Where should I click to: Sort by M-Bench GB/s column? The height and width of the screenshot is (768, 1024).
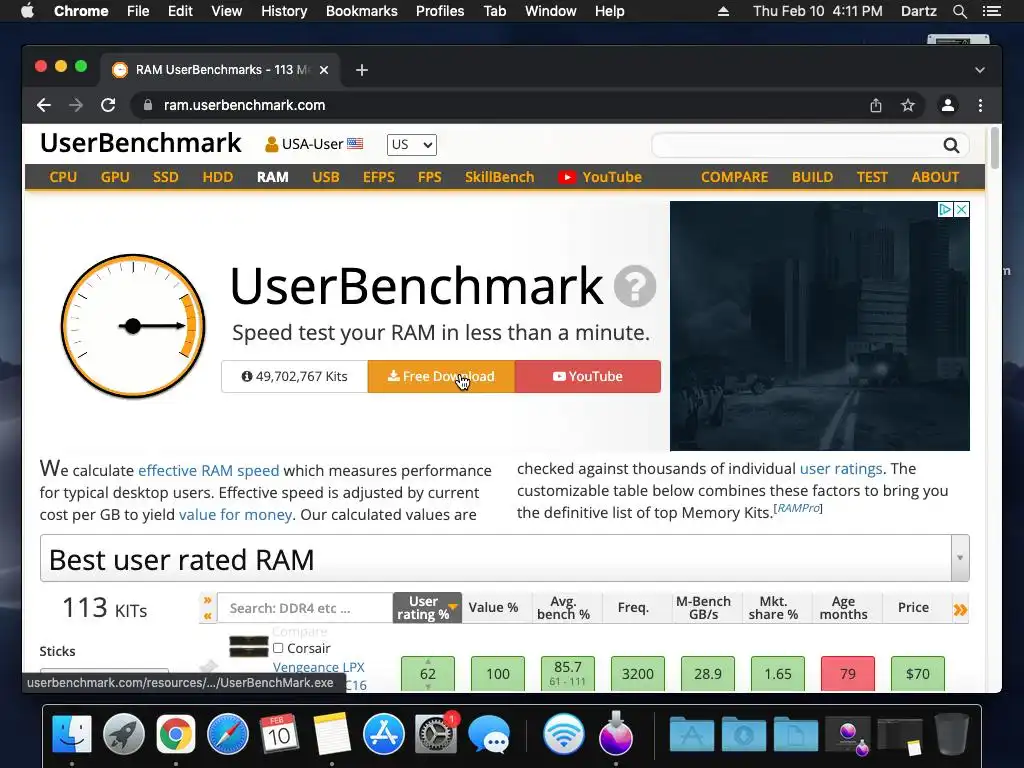click(703, 607)
